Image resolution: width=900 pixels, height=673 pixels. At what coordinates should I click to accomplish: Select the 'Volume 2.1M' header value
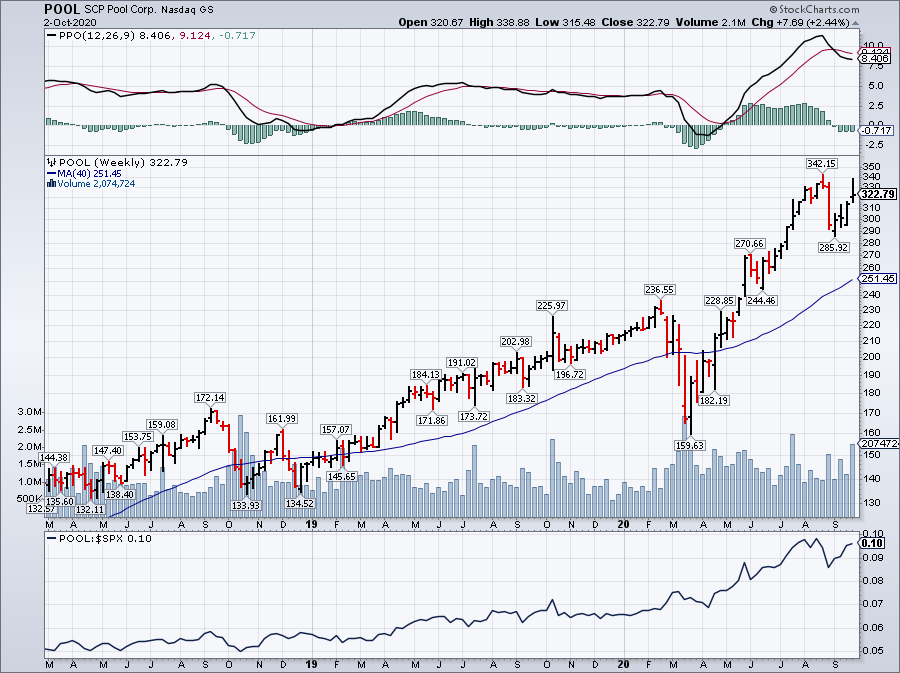[711, 22]
